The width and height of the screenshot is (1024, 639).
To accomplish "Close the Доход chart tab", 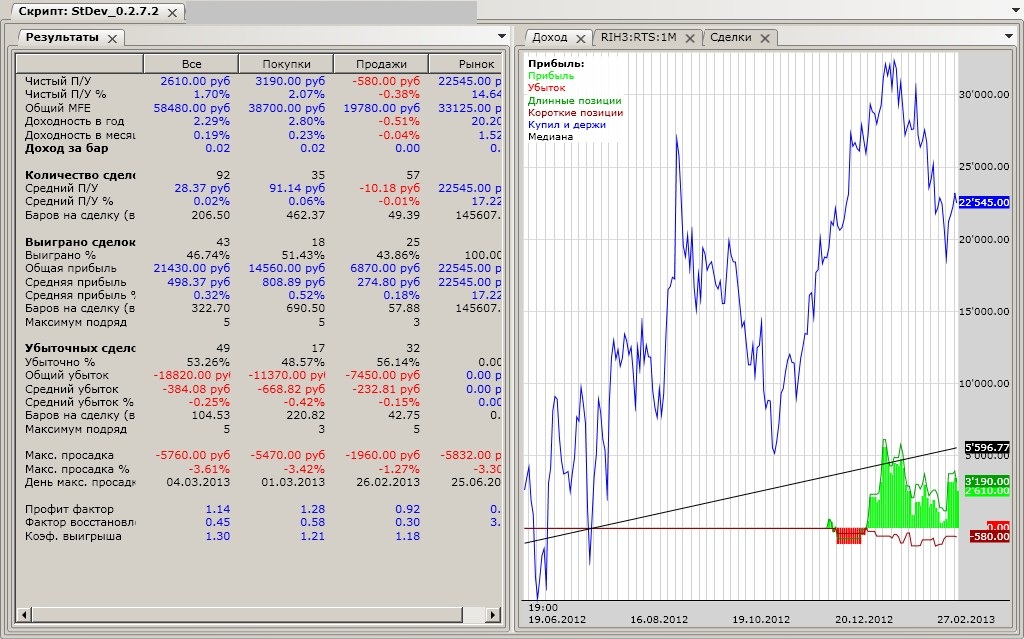I will coord(580,38).
